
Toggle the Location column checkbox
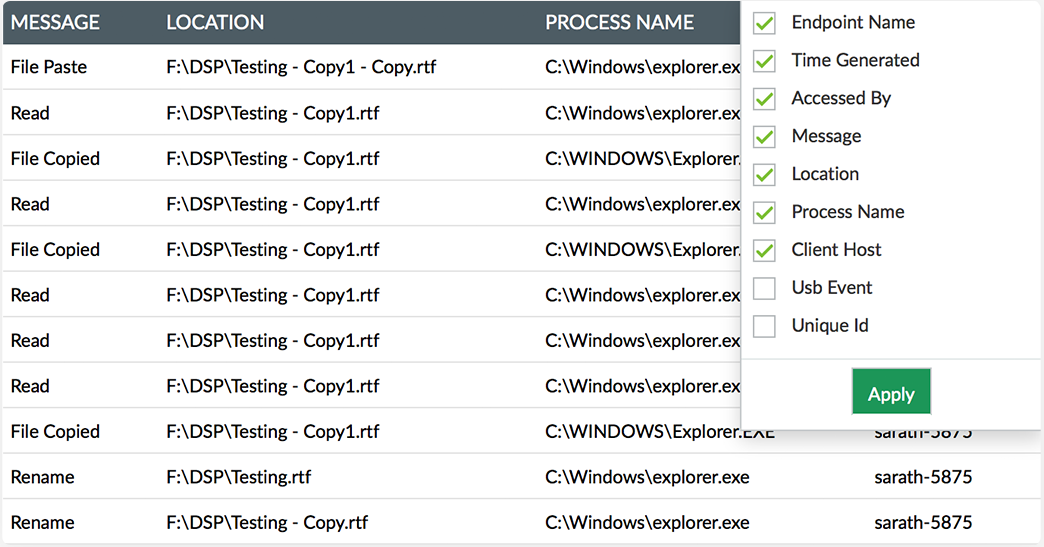click(x=764, y=175)
